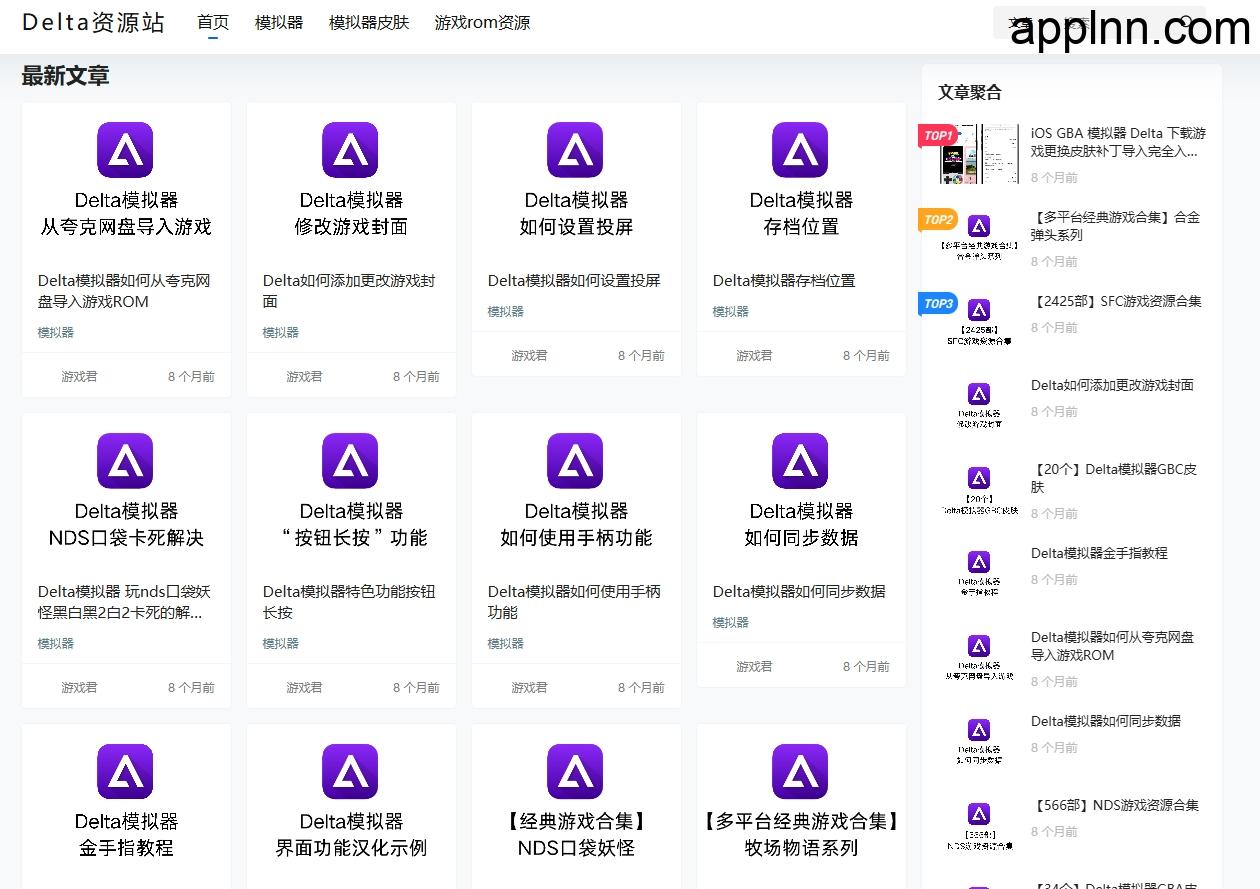Select the Delta icon on 如何设置投屏 card
The height and width of the screenshot is (889, 1260).
(576, 149)
